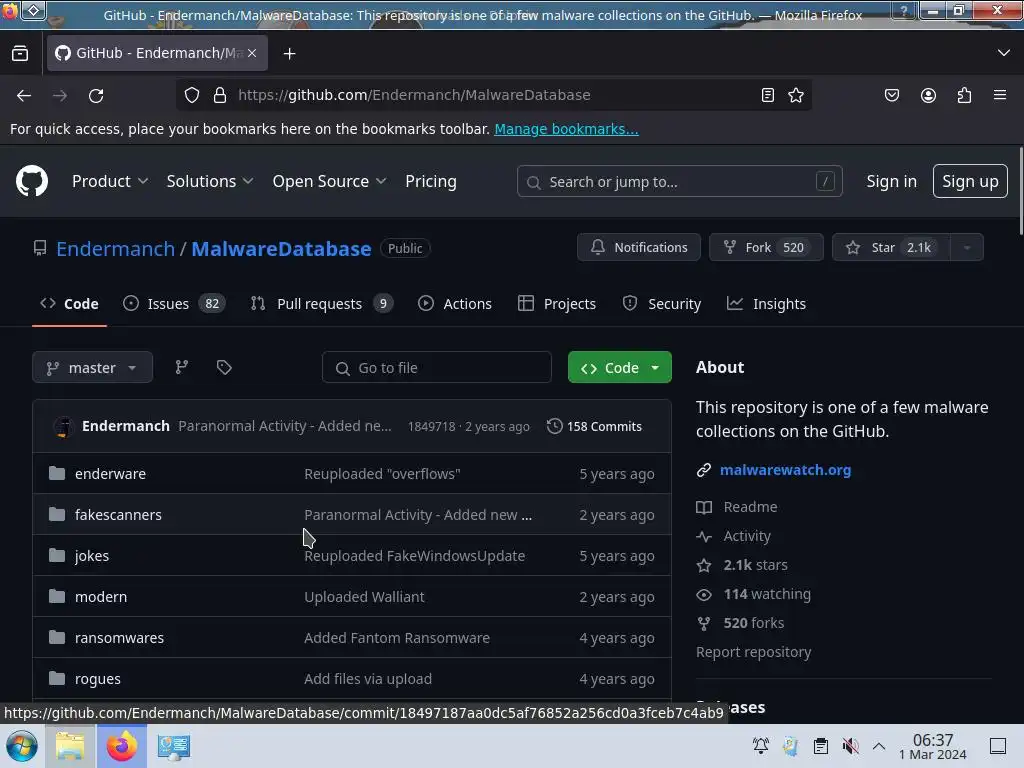Viewport: 1024px width, 768px height.
Task: Click the Notifications bell button
Action: [638, 248]
